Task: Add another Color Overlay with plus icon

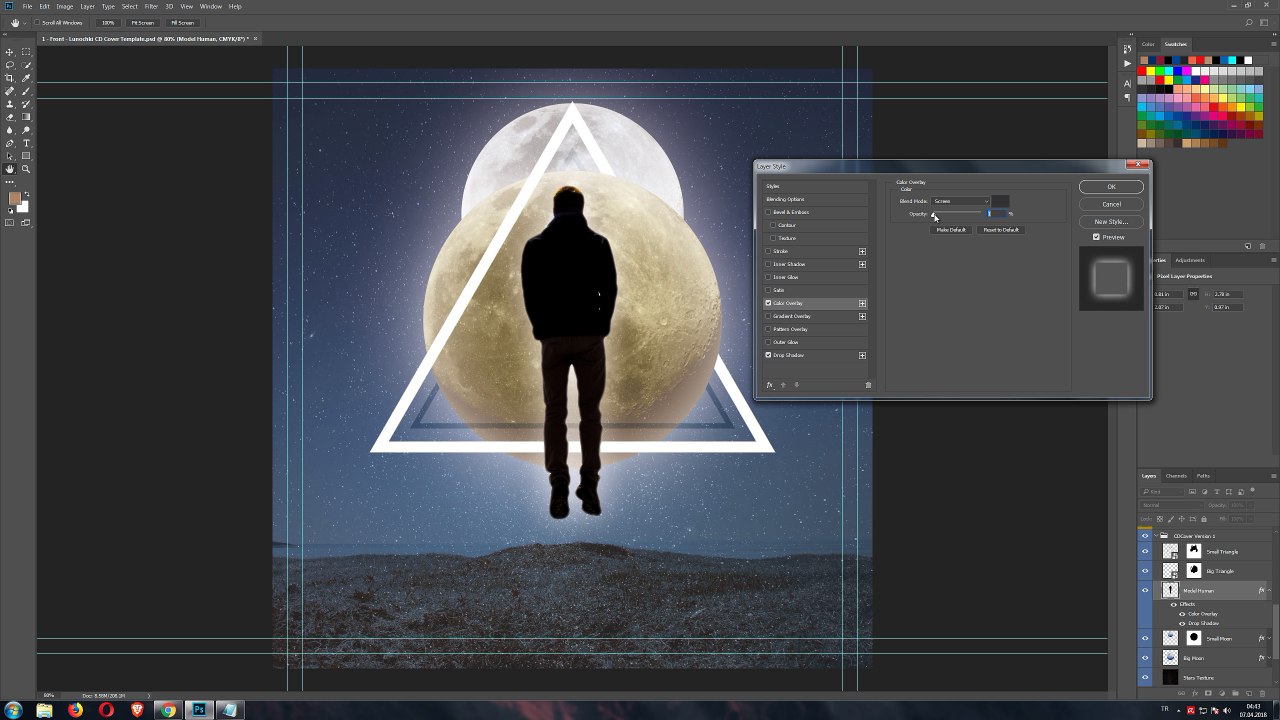Action: click(x=862, y=303)
